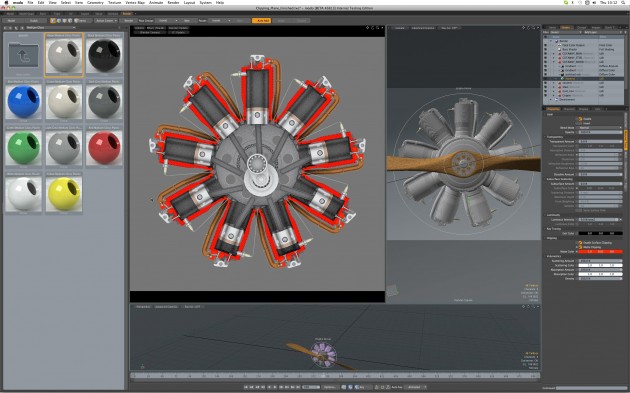Image resolution: width=630 pixels, height=393 pixels.
Task: Click the zoom icon in render preview viewport
Action: (x=377, y=28)
